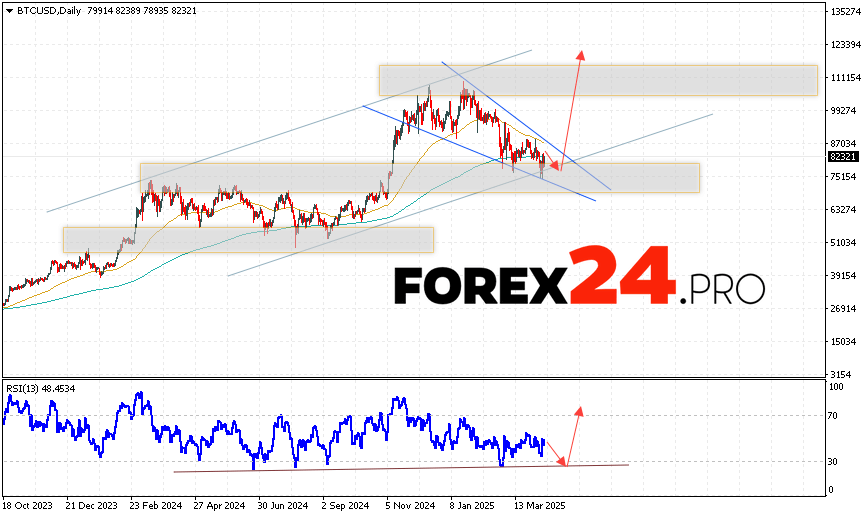866x517 pixels.
Task: Click the RSI red upward arrow head
Action: (579, 410)
